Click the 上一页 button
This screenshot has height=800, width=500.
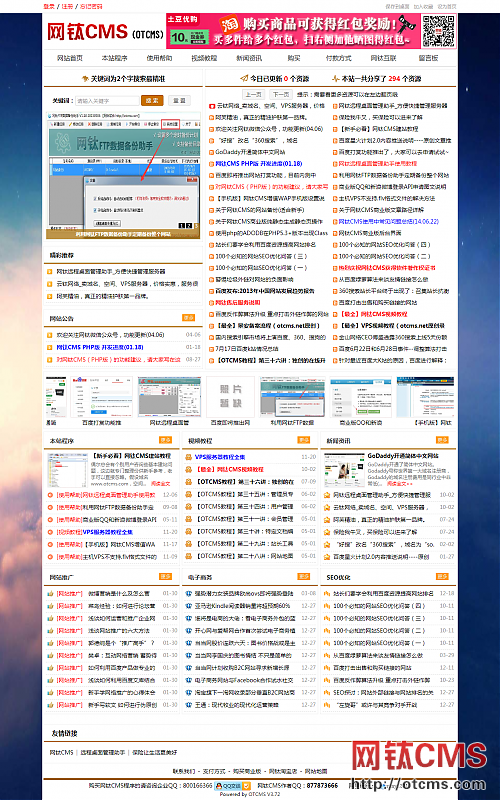point(253,94)
